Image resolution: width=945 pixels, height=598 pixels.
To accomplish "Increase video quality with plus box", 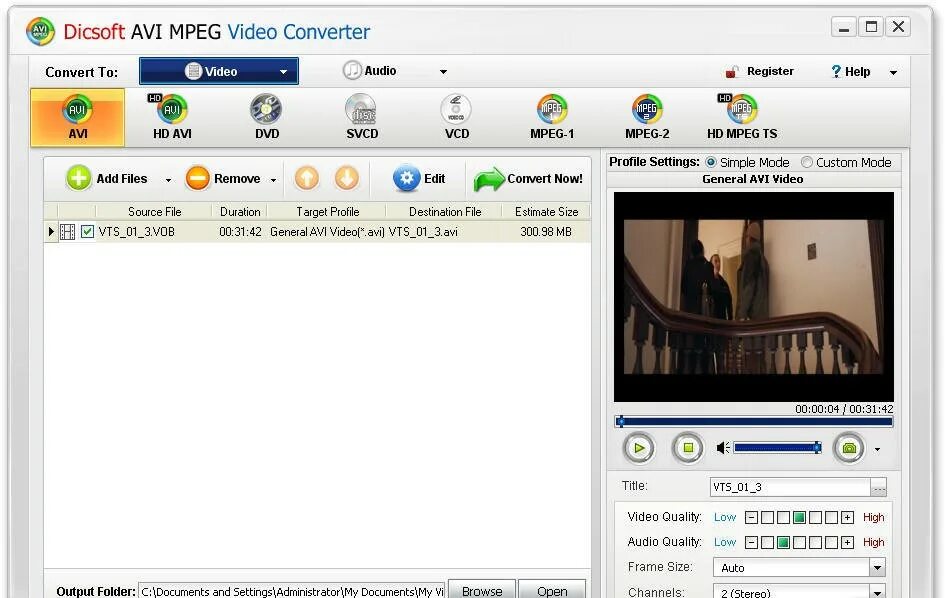I will (x=847, y=517).
